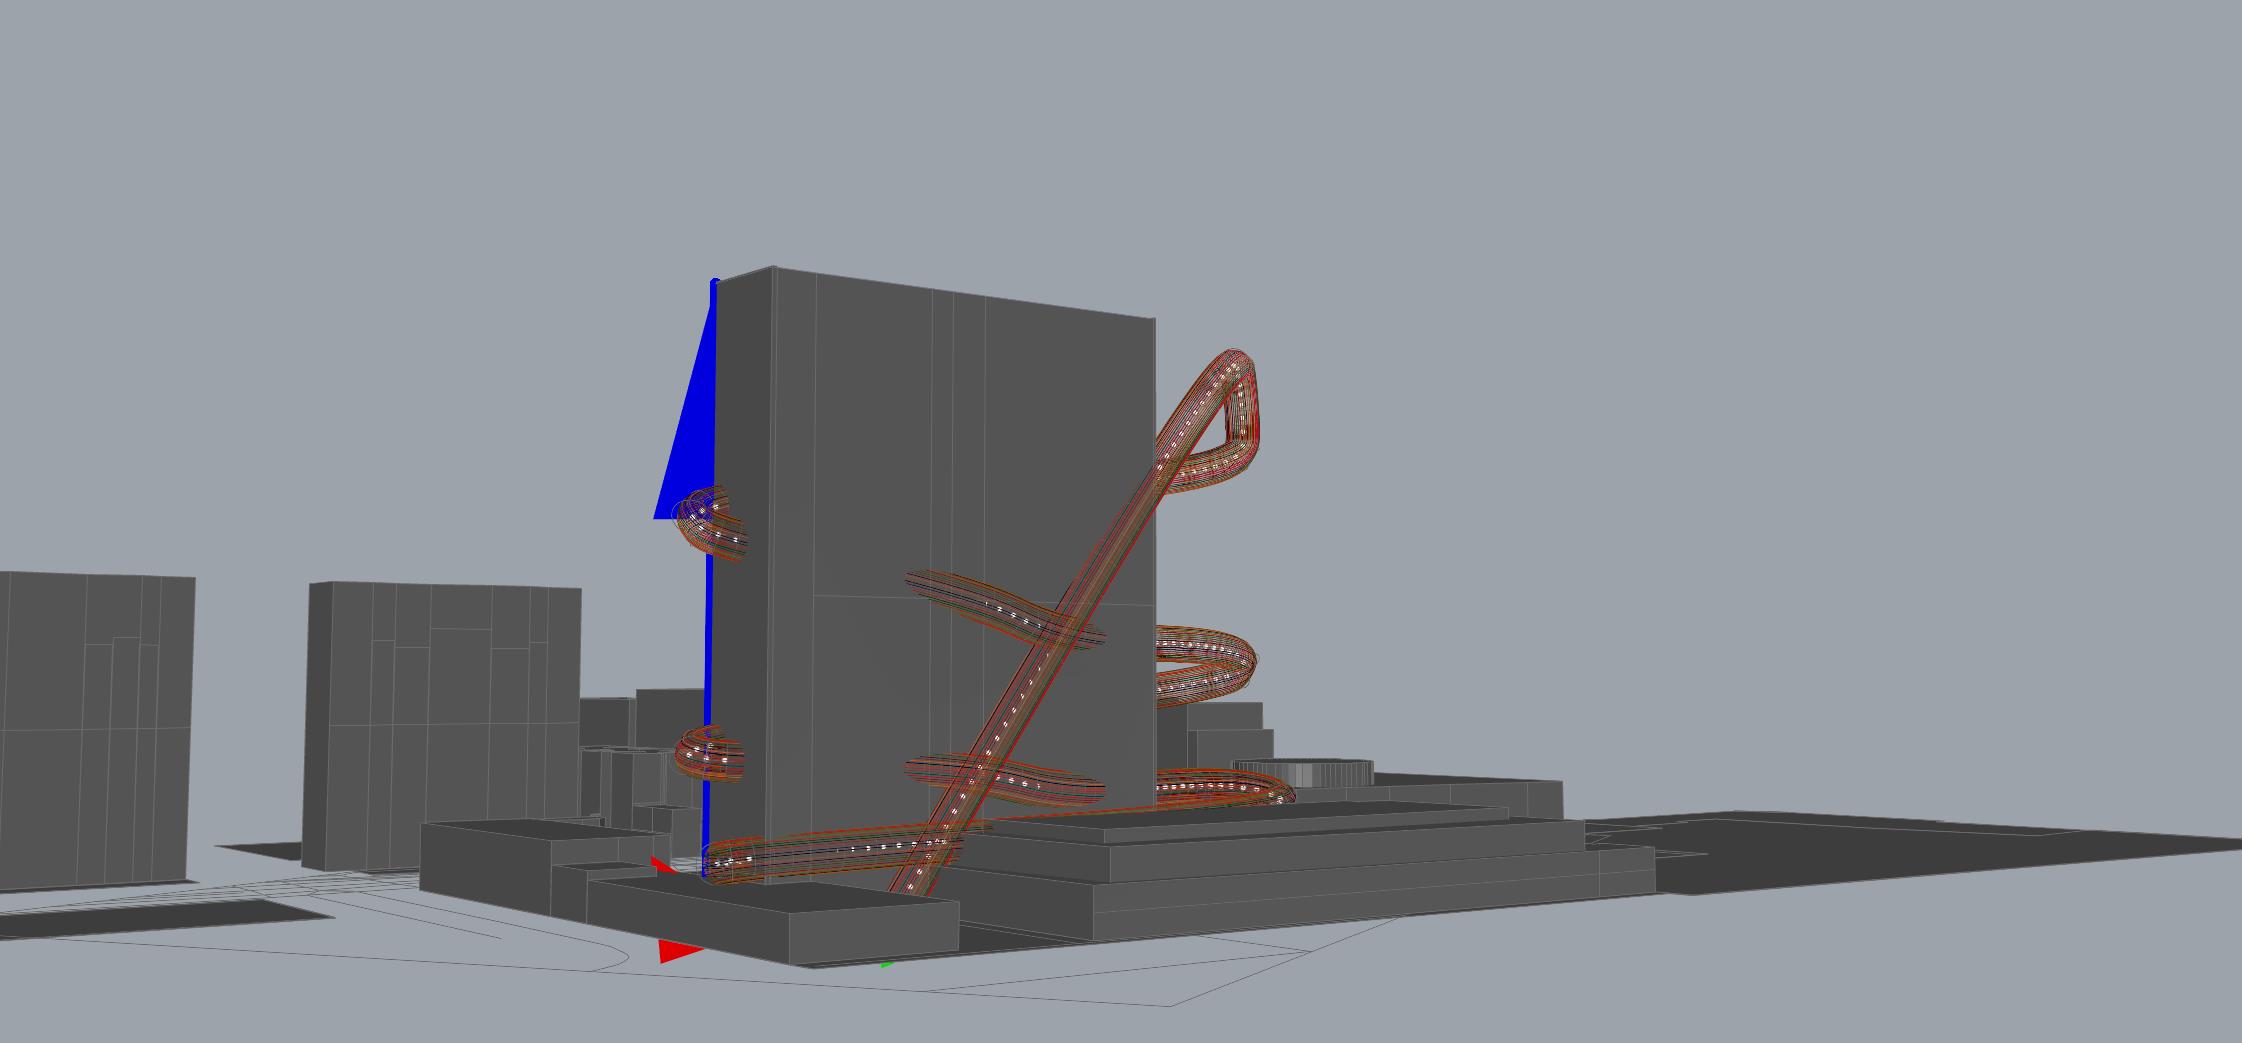Click the dark flat ground slab at right
Screen dimensions: 2242x1043
(x=1900, y=850)
